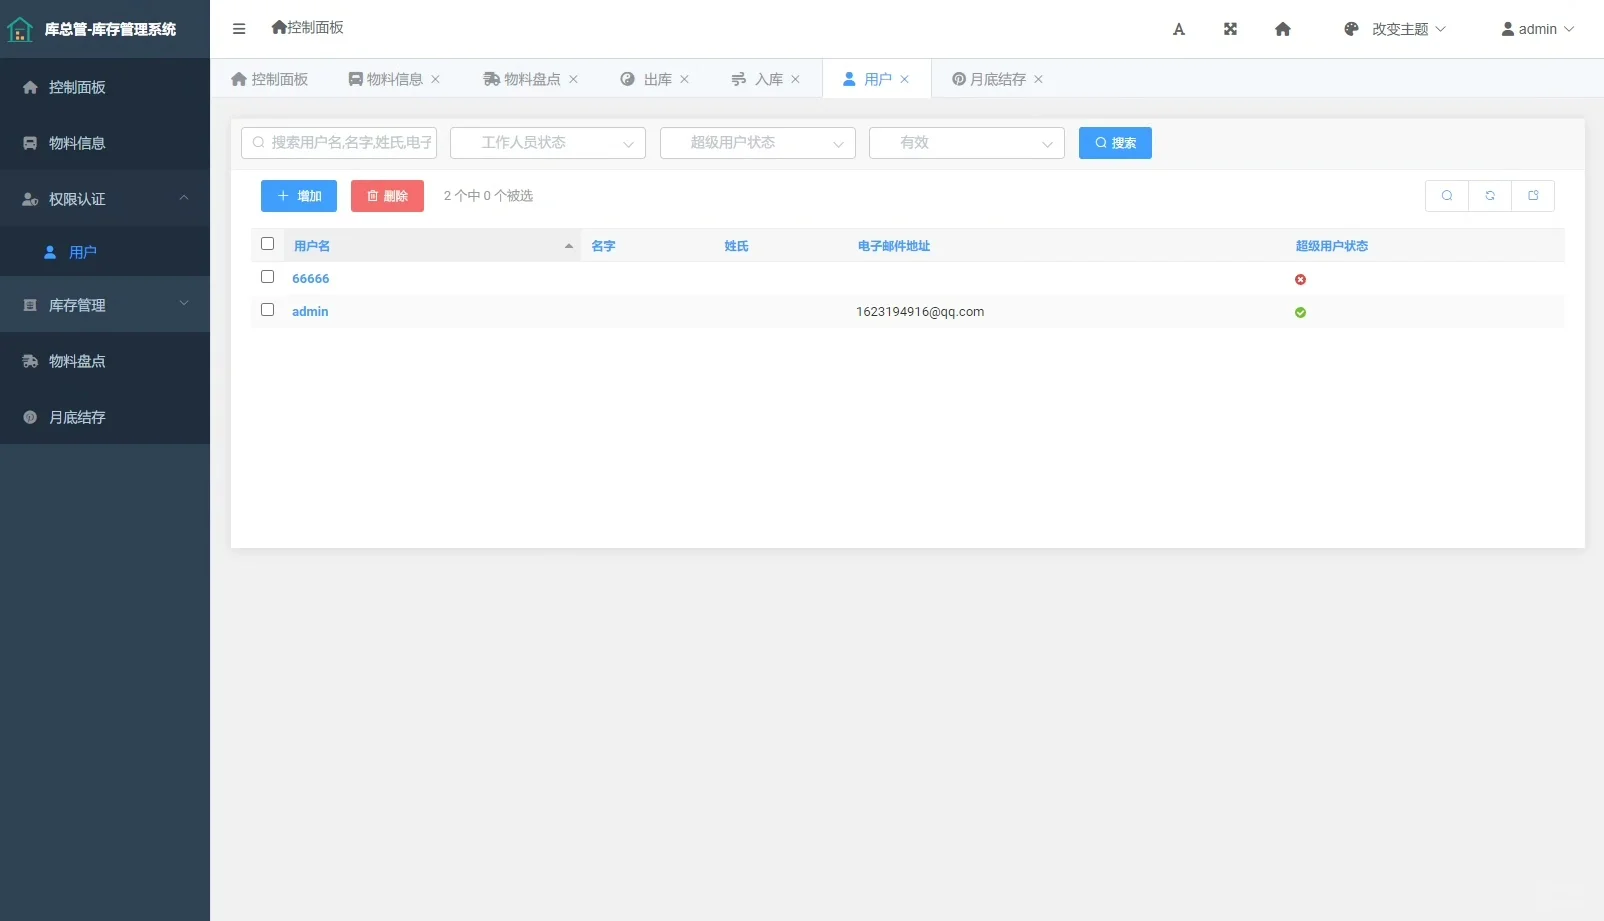Viewport: 1604px width, 921px height.
Task: Open the export icon in table toolbar
Action: [x=1533, y=196]
